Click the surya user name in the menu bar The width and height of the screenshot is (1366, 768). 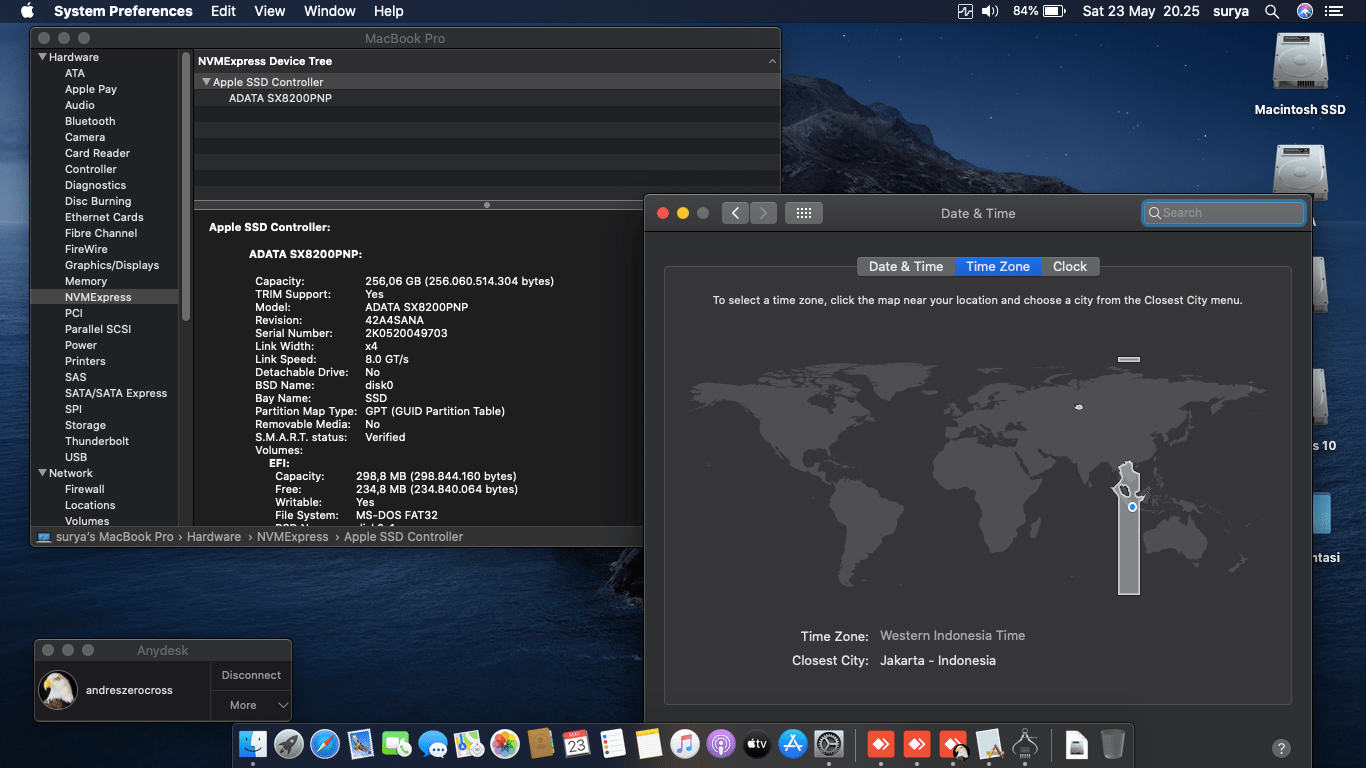pyautogui.click(x=1231, y=11)
